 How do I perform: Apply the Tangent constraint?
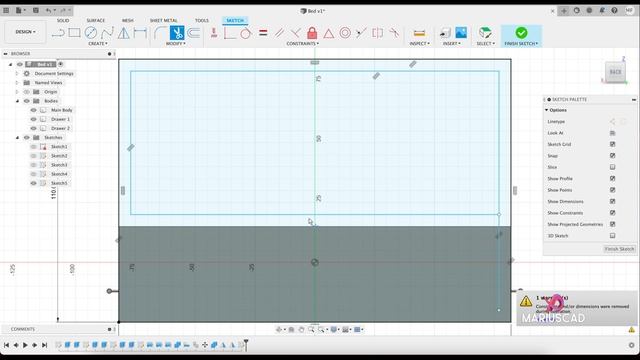coord(246,33)
